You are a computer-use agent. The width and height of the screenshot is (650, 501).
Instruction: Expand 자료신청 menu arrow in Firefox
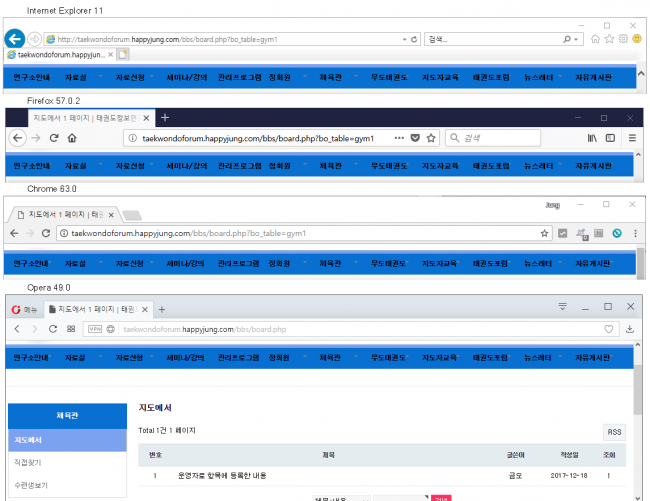click(x=152, y=165)
